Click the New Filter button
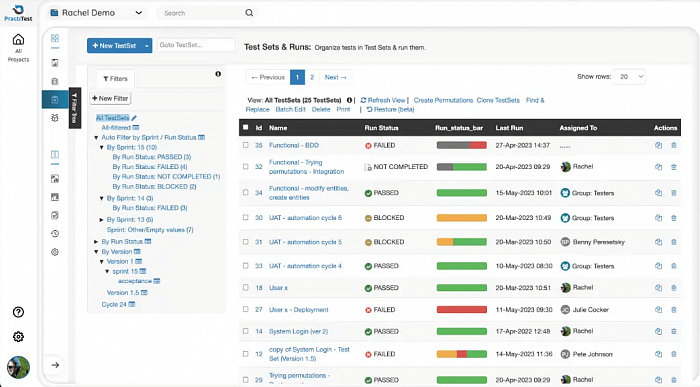This screenshot has width=700, height=387. coord(110,98)
